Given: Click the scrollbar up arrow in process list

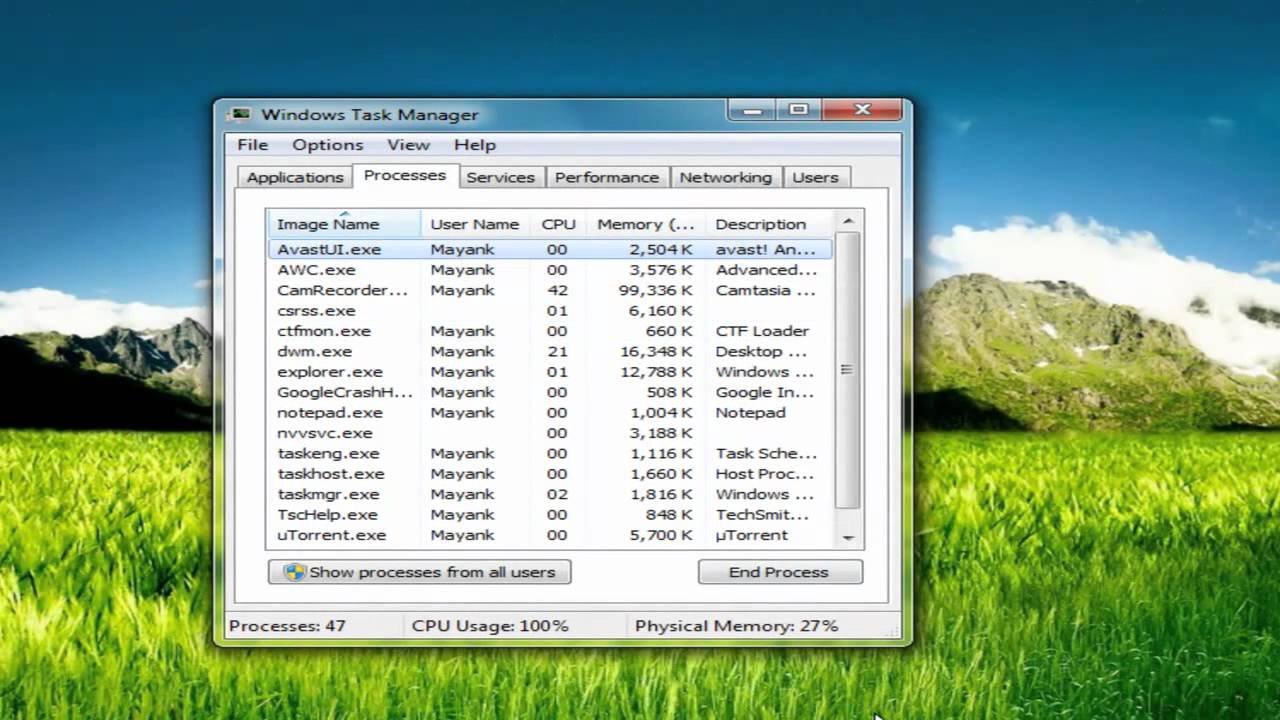Looking at the screenshot, I should tap(848, 221).
